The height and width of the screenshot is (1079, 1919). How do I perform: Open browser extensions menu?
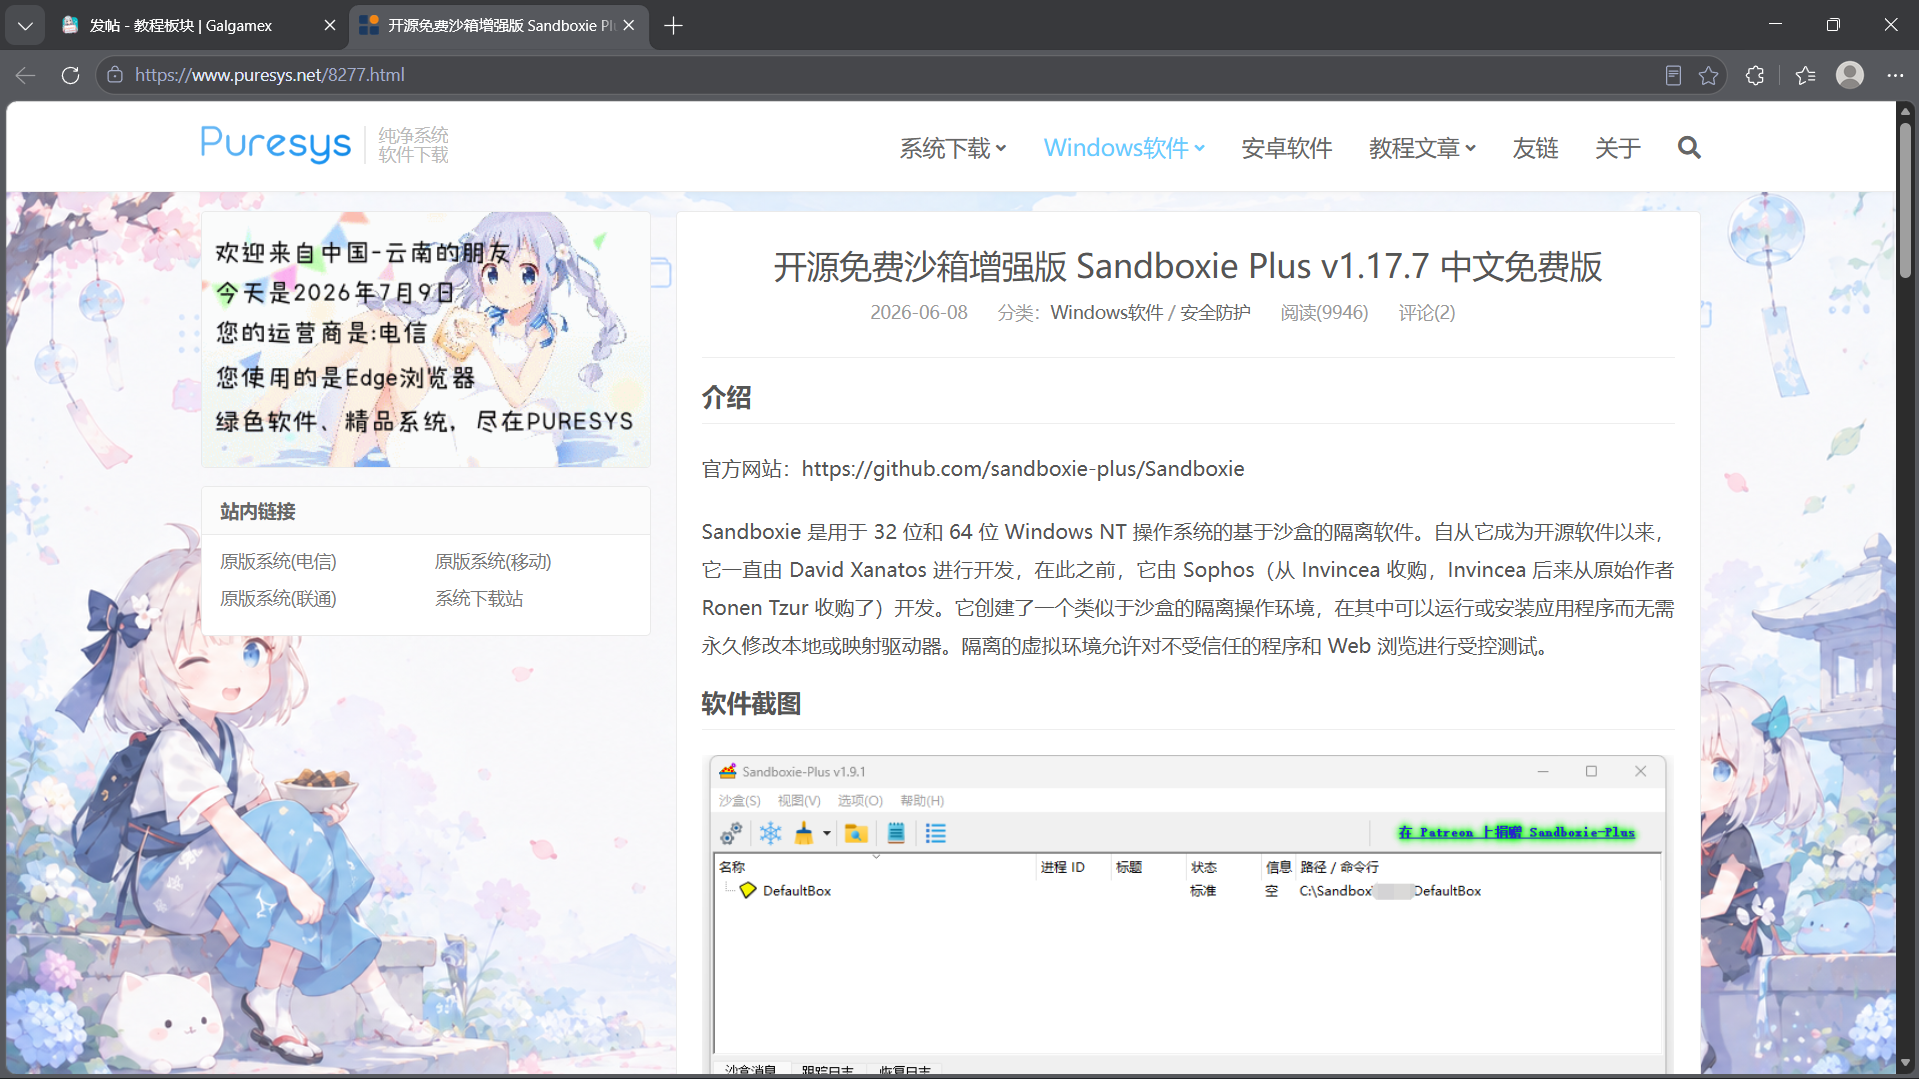point(1755,75)
